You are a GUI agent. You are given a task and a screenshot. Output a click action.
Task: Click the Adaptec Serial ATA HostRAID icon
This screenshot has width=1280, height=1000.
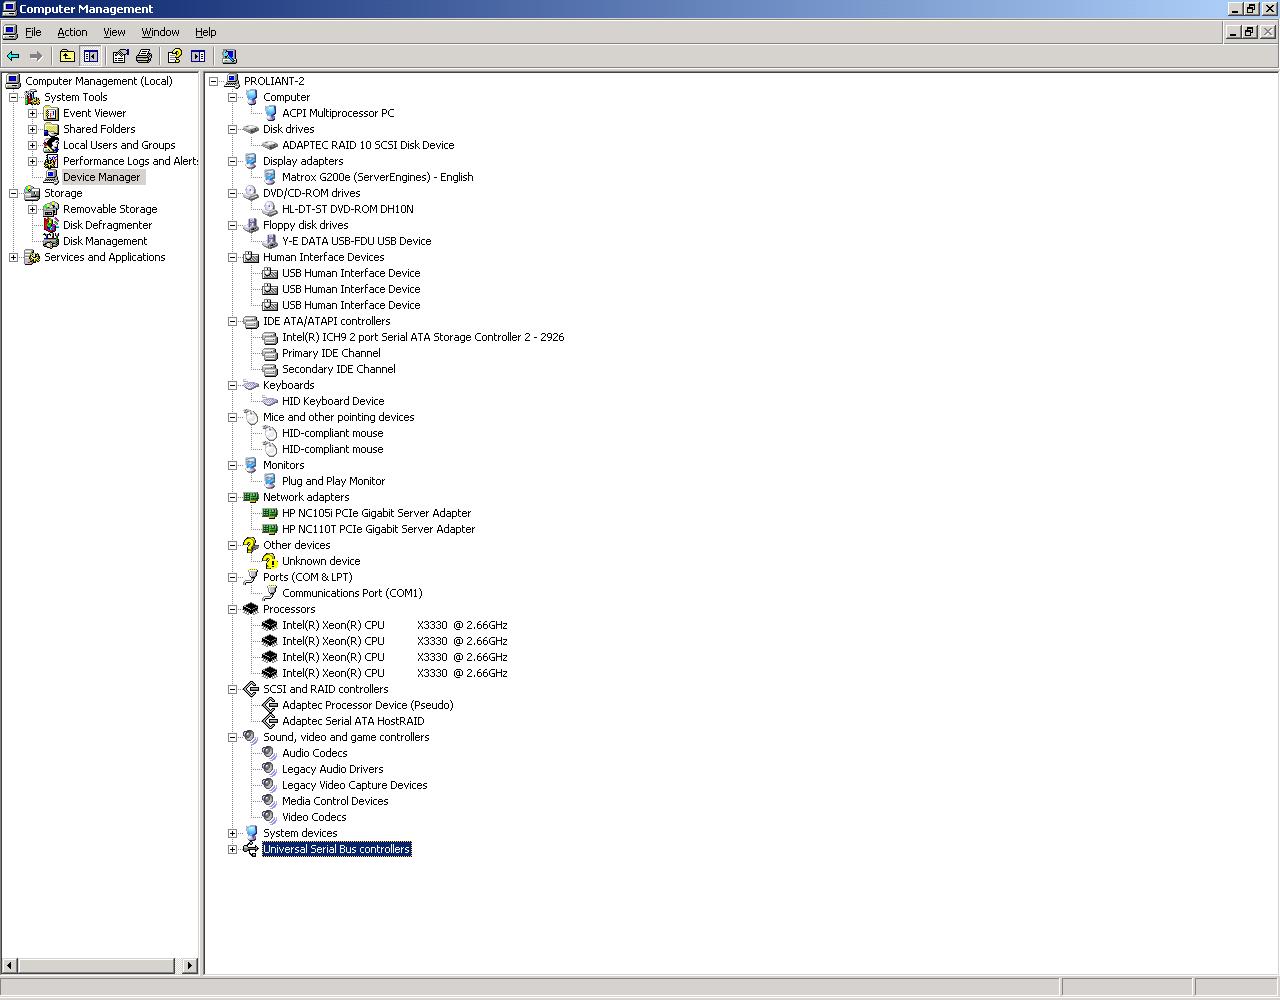tap(270, 721)
